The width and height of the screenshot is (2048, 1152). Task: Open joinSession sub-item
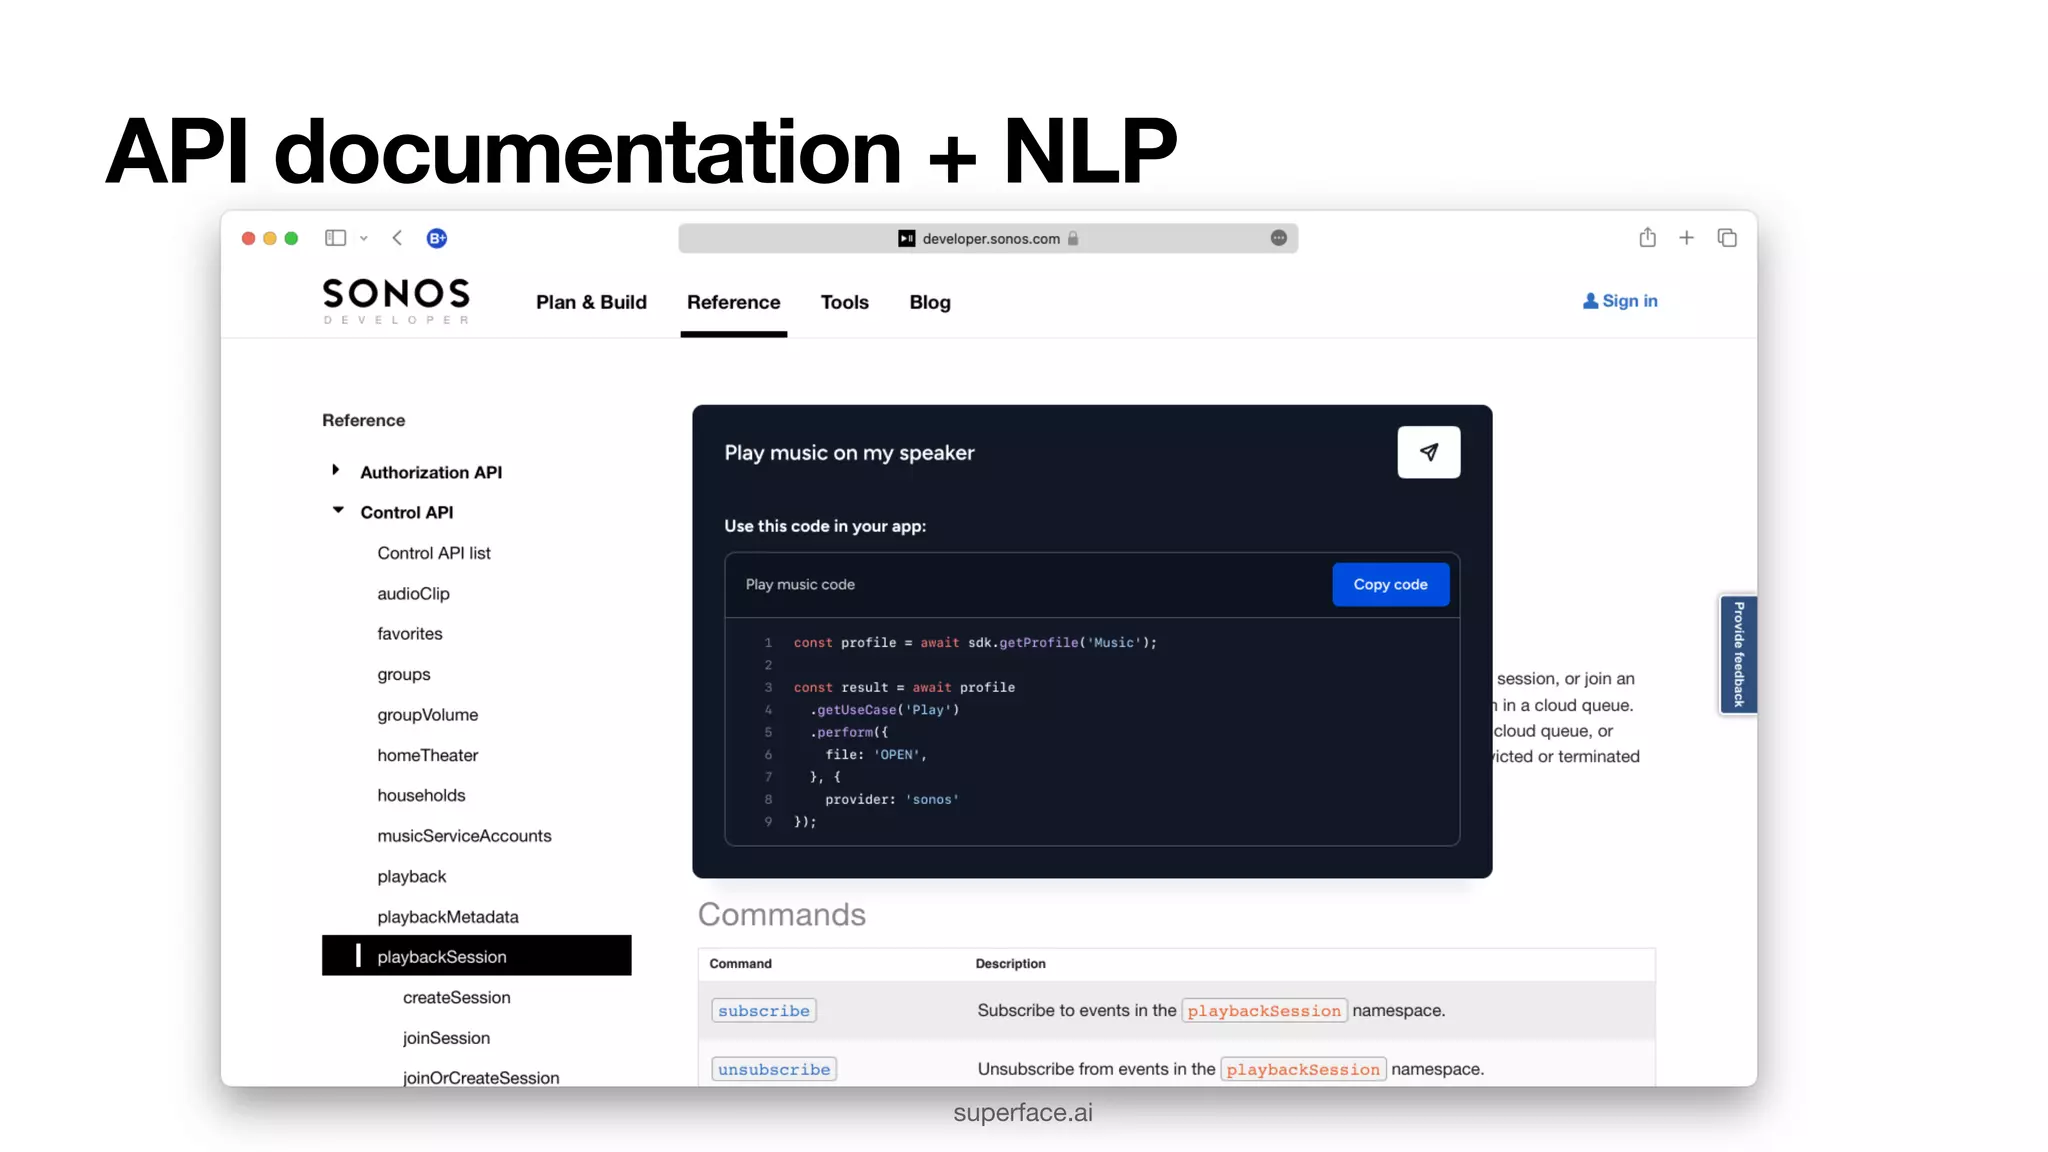click(446, 1038)
